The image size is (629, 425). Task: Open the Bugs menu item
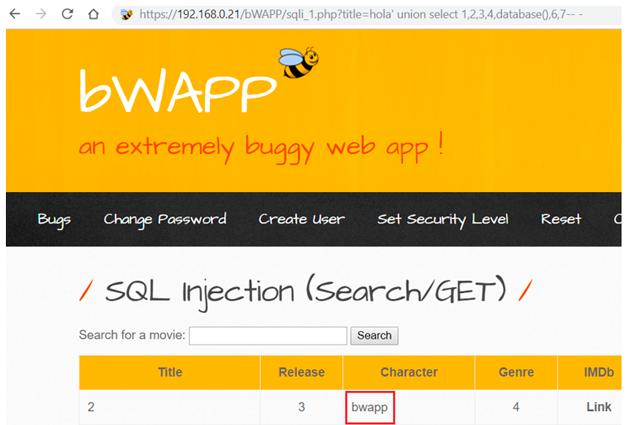click(x=54, y=219)
